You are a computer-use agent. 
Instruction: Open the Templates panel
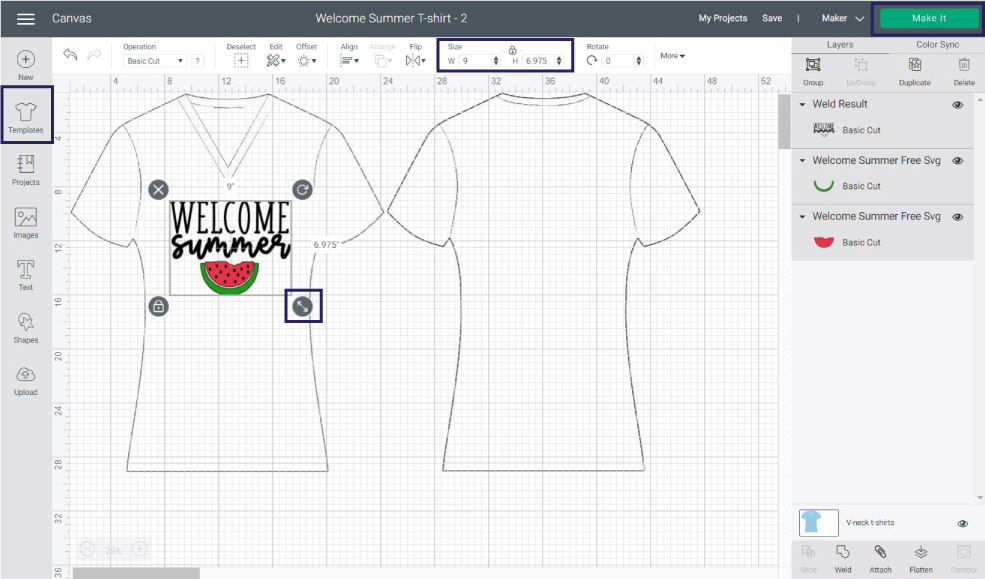(x=26, y=115)
